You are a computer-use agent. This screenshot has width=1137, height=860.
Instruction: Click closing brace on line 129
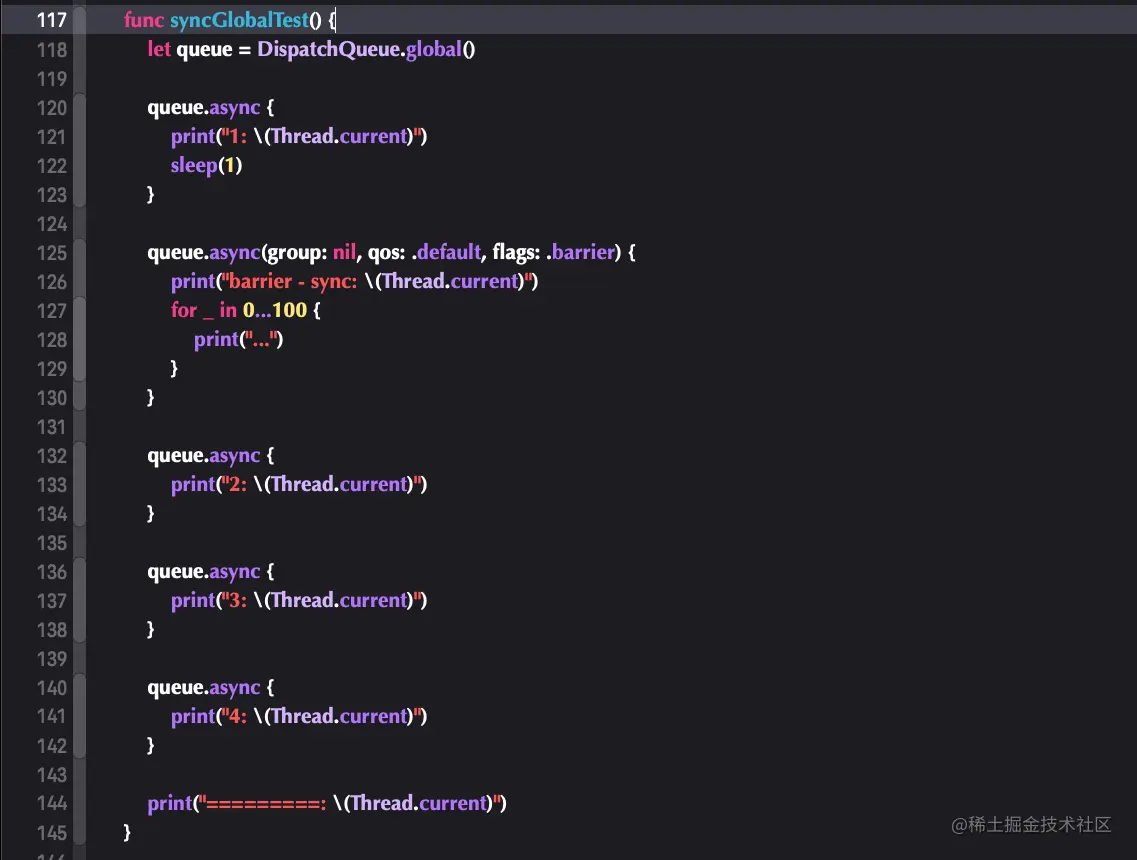(174, 368)
